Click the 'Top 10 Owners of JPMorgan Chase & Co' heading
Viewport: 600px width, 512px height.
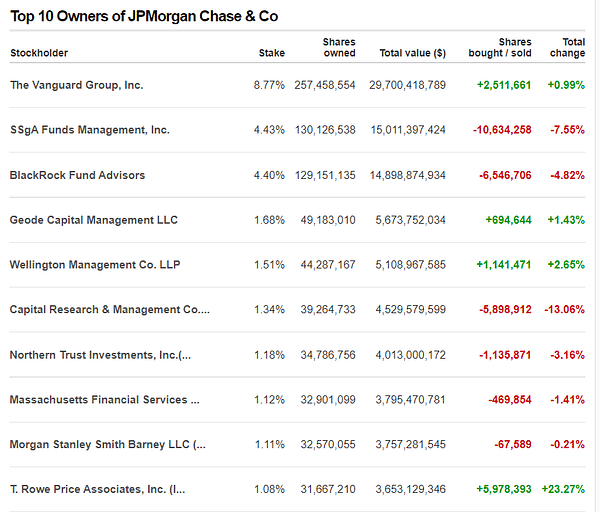point(144,16)
